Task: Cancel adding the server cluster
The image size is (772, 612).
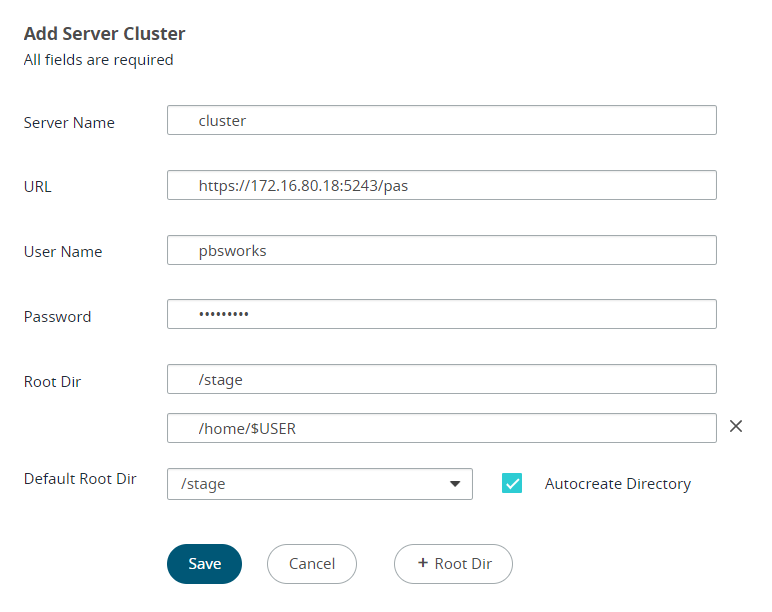Action: click(x=311, y=564)
